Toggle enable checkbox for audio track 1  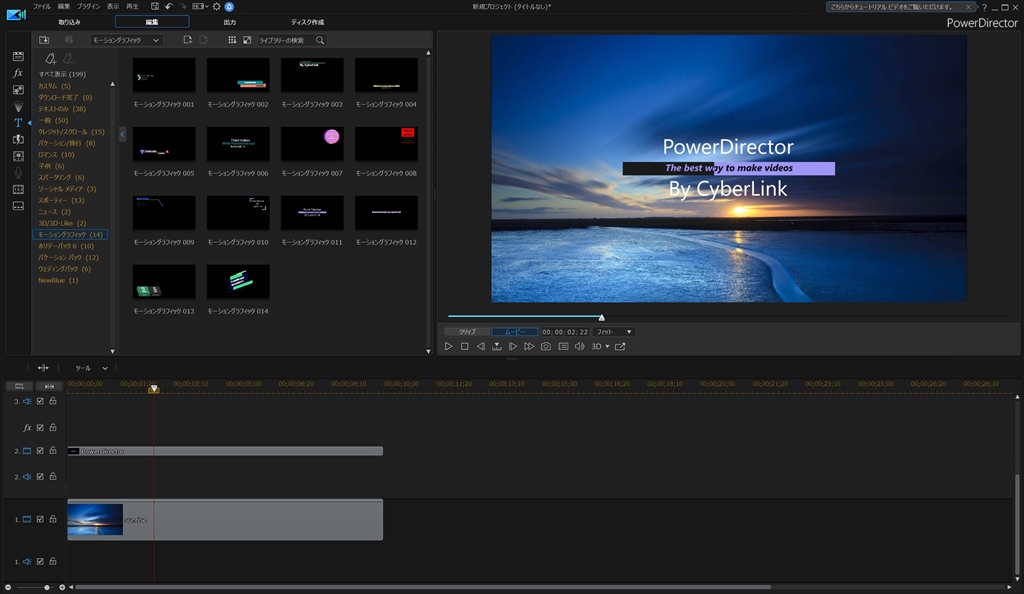tap(40, 561)
